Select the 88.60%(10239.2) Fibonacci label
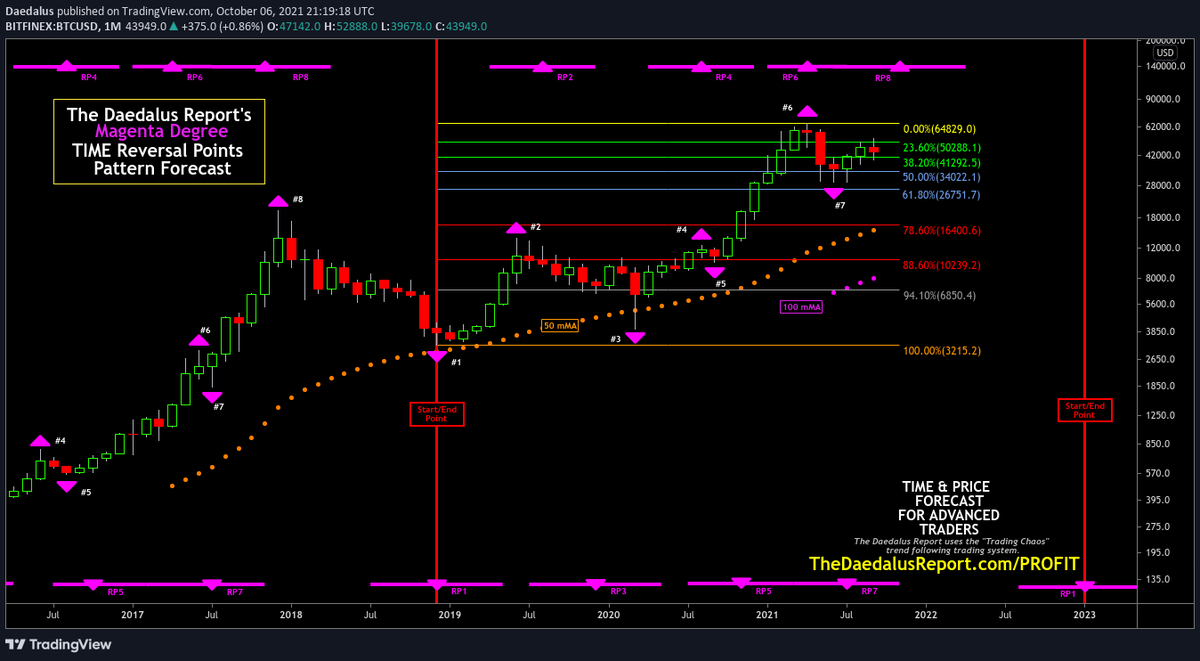The width and height of the screenshot is (1200, 661). pyautogui.click(x=943, y=266)
